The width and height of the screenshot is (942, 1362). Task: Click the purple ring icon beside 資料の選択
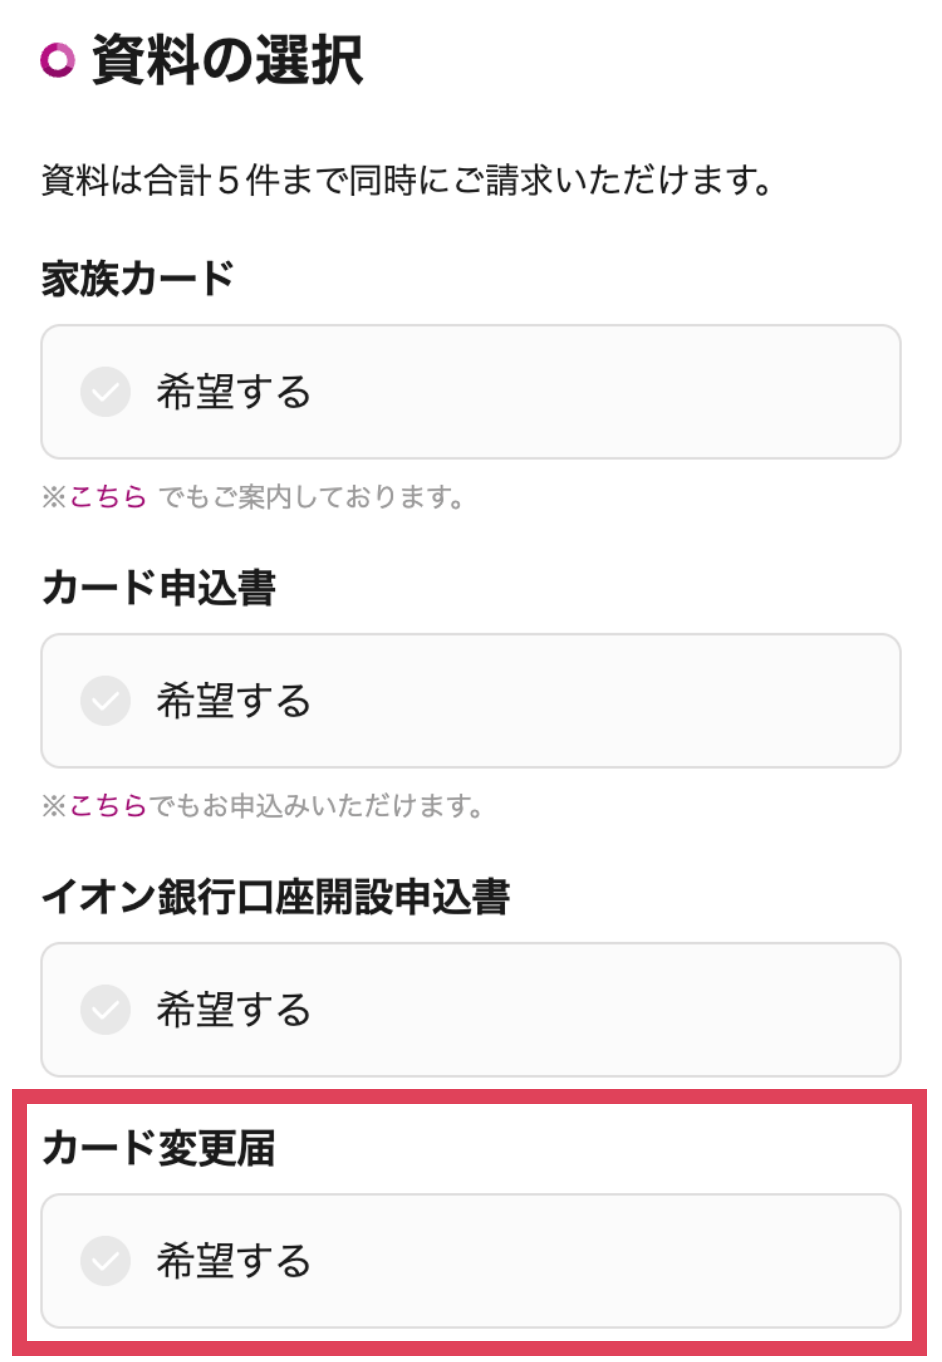[x=58, y=60]
